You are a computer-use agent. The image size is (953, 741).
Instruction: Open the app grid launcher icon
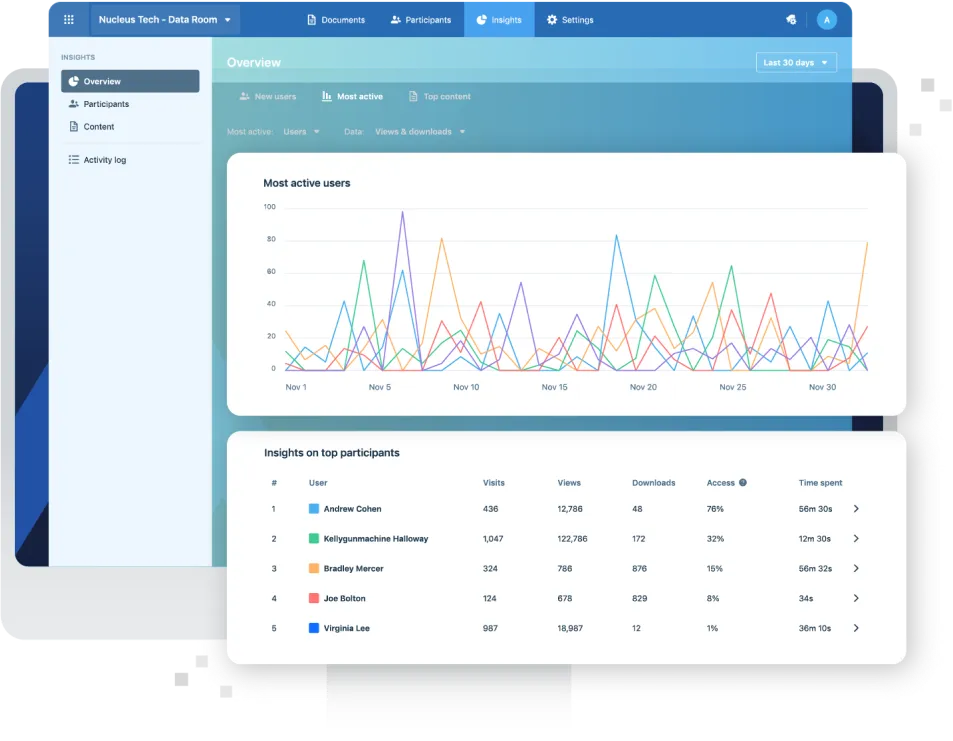[x=69, y=19]
